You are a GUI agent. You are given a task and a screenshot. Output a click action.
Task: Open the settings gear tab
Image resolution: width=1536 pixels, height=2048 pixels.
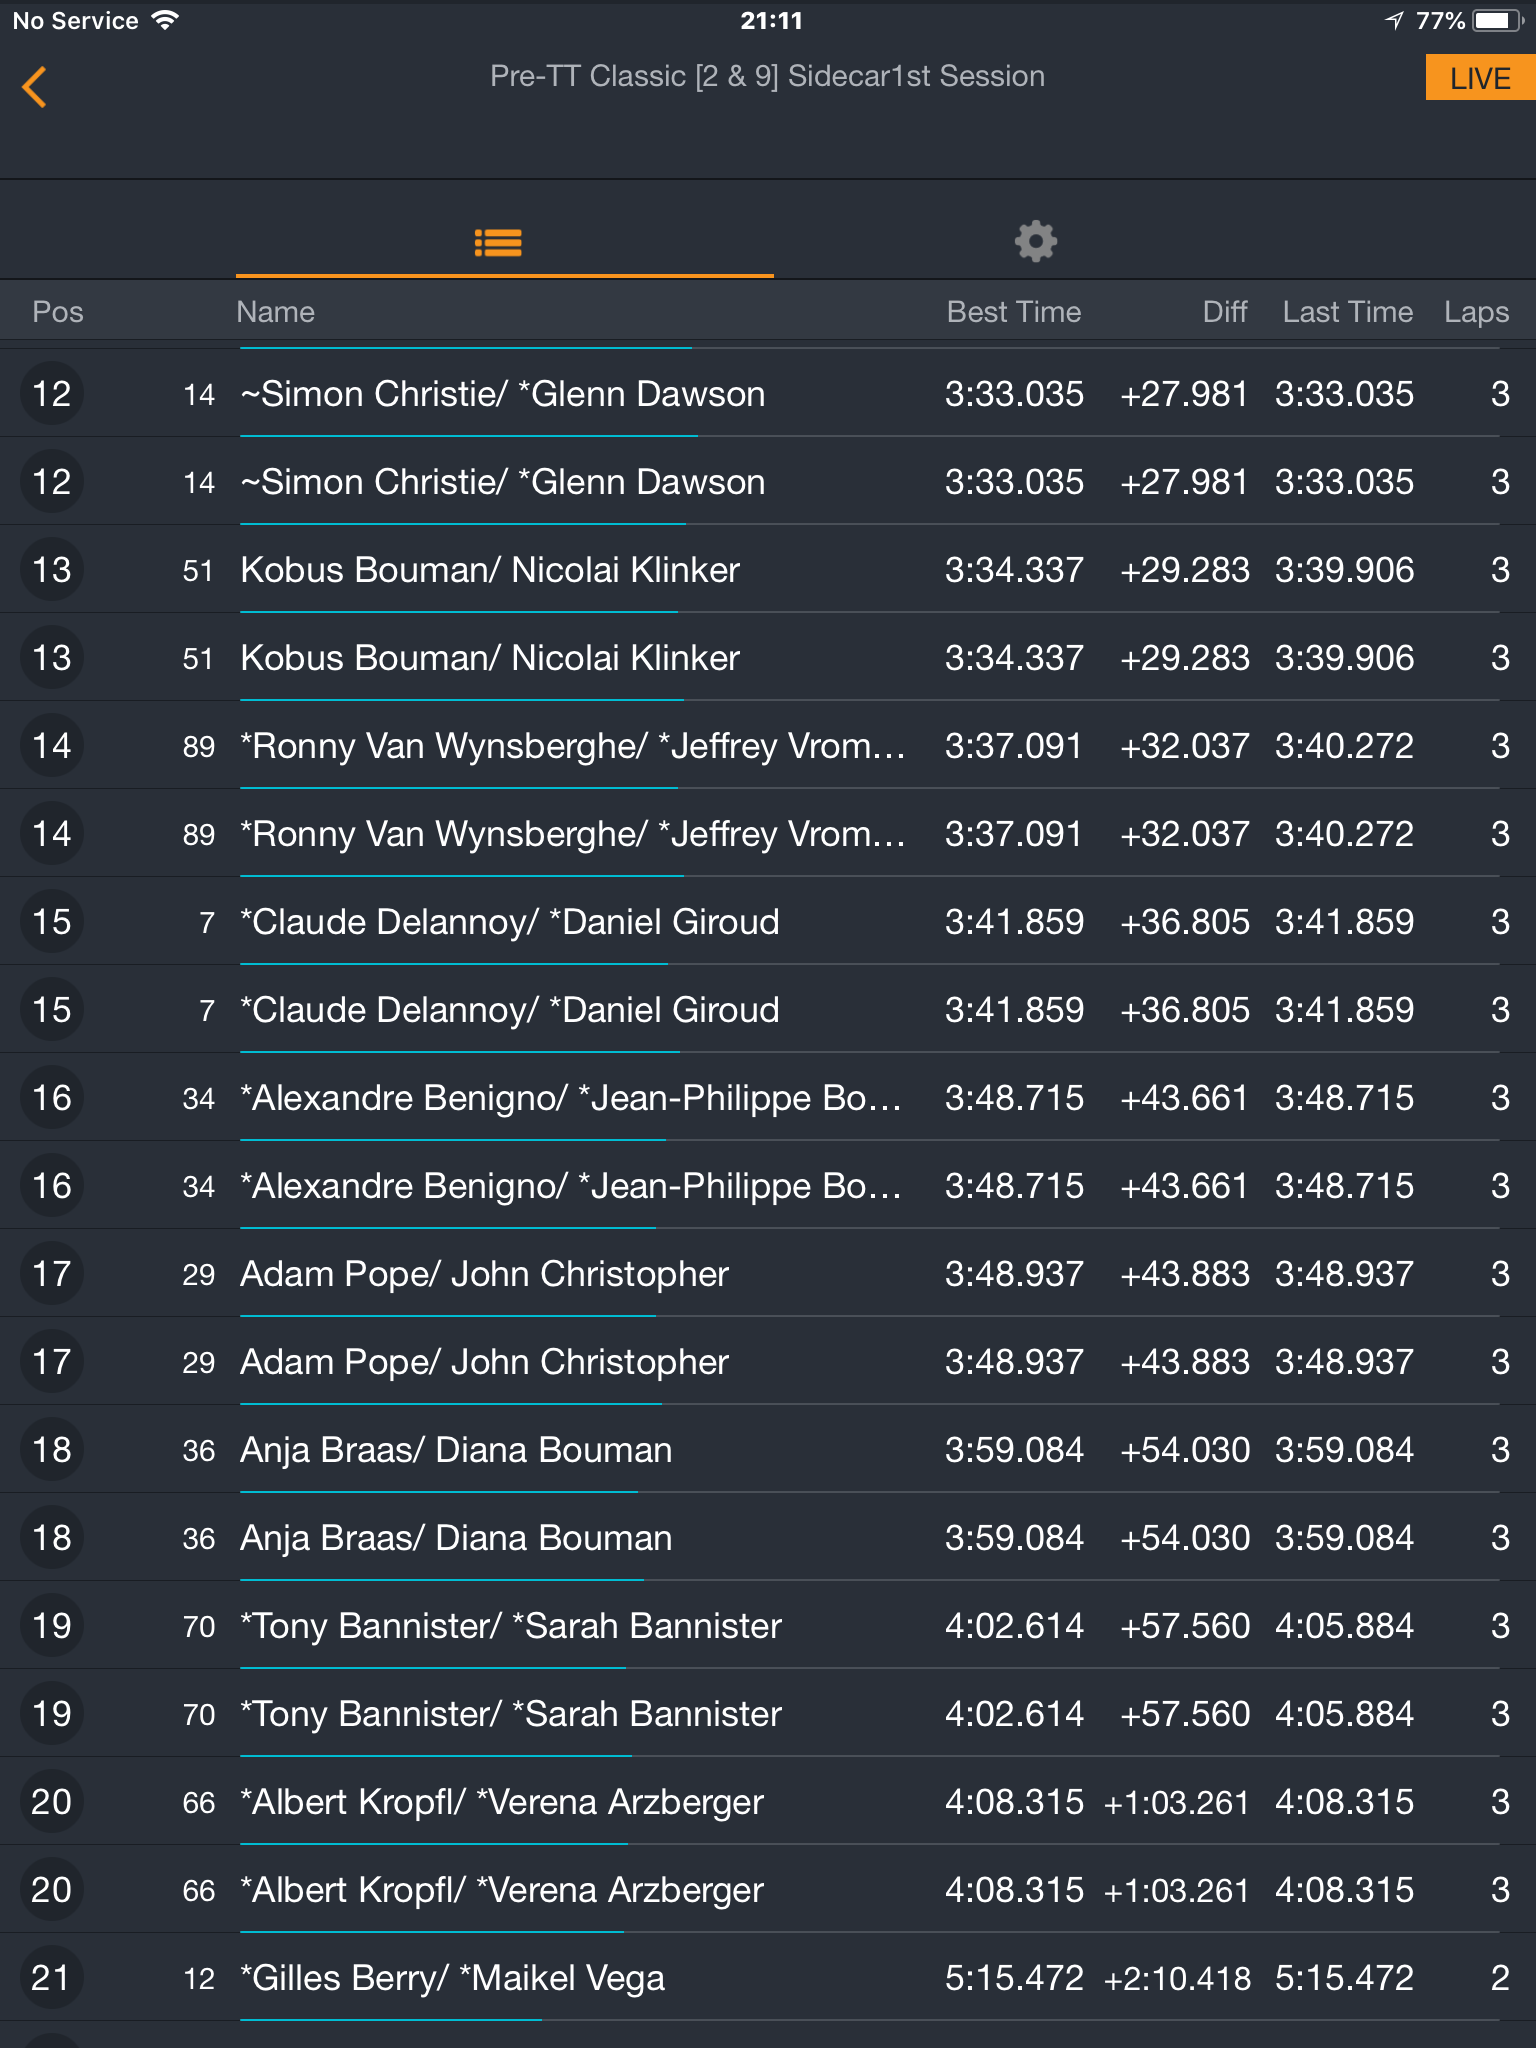(x=1035, y=241)
